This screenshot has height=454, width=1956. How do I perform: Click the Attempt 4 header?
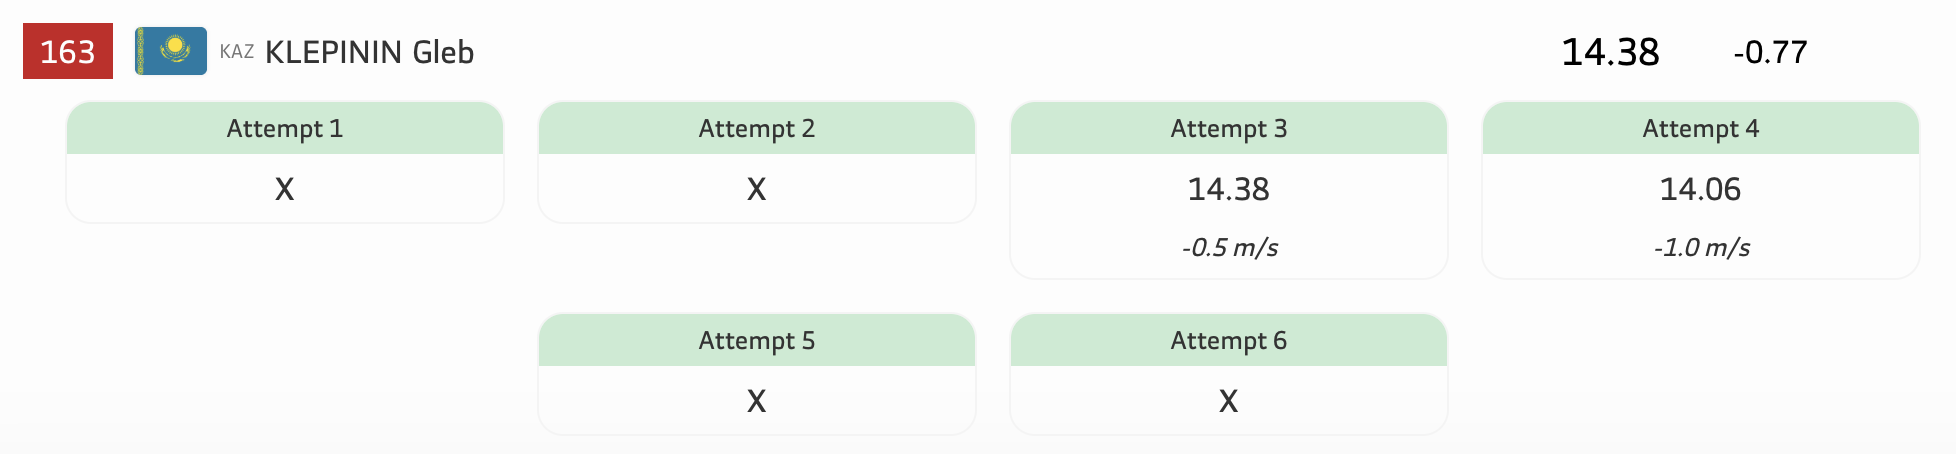pos(1701,129)
